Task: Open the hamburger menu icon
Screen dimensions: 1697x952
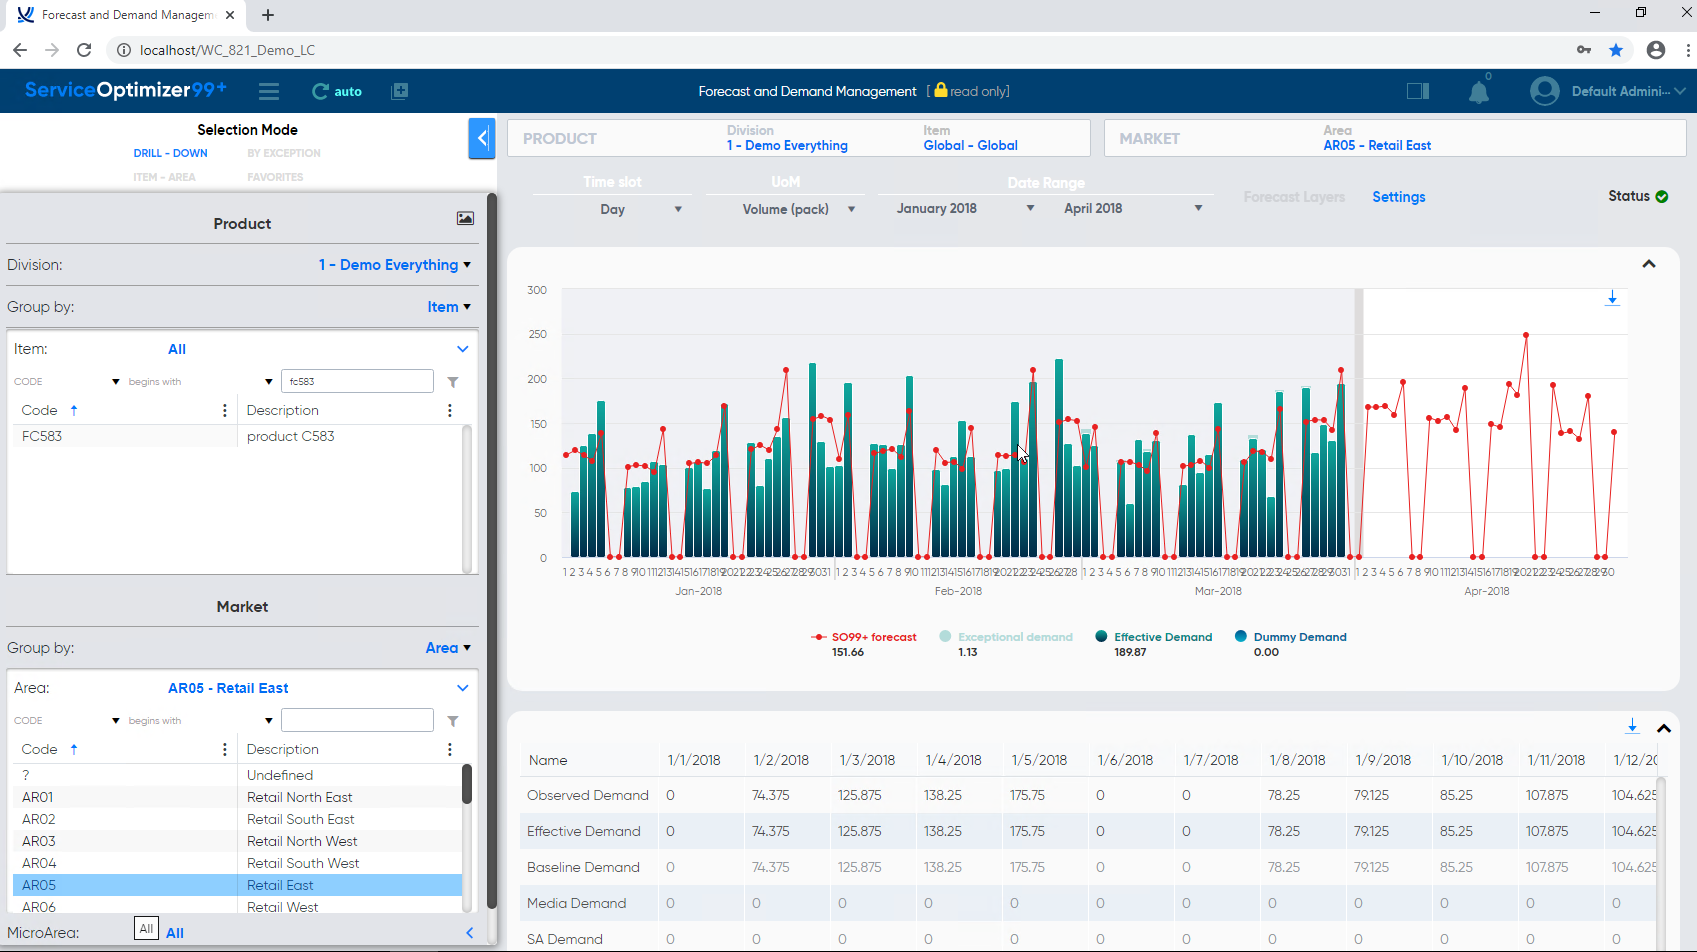Action: point(268,91)
